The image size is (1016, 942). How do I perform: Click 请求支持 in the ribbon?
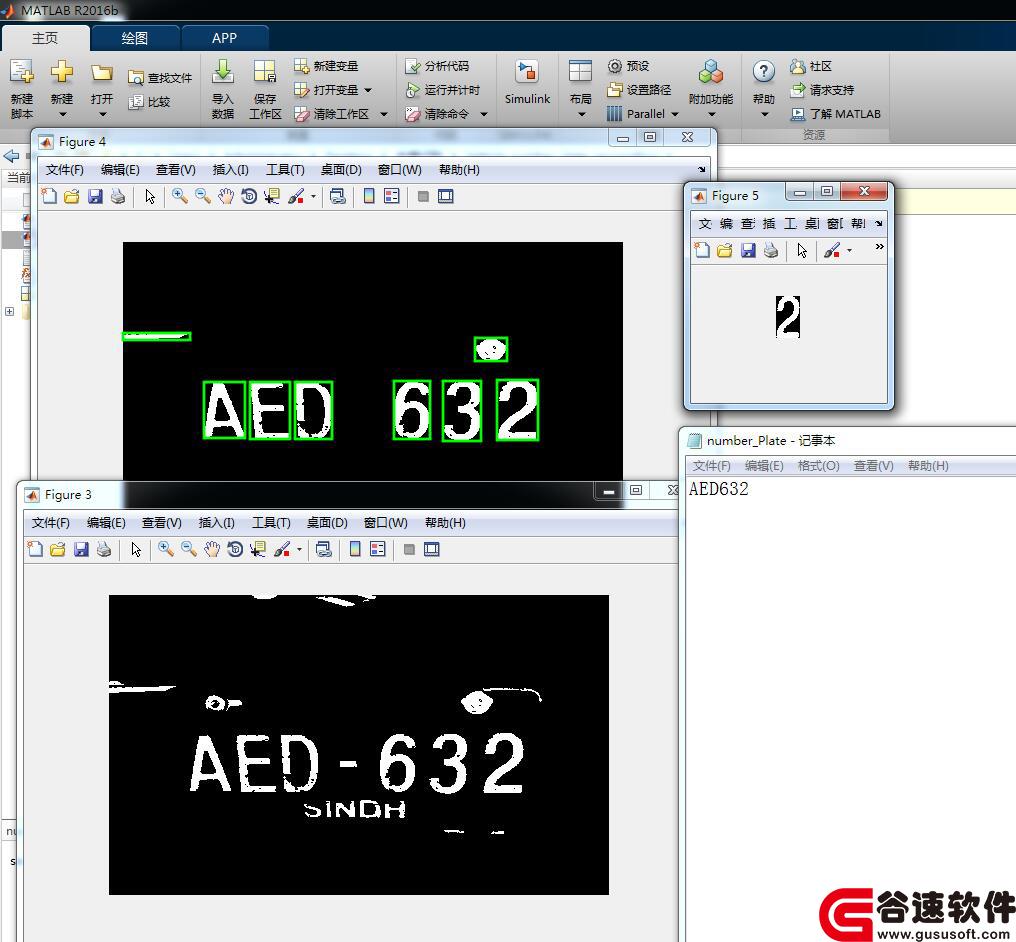822,90
